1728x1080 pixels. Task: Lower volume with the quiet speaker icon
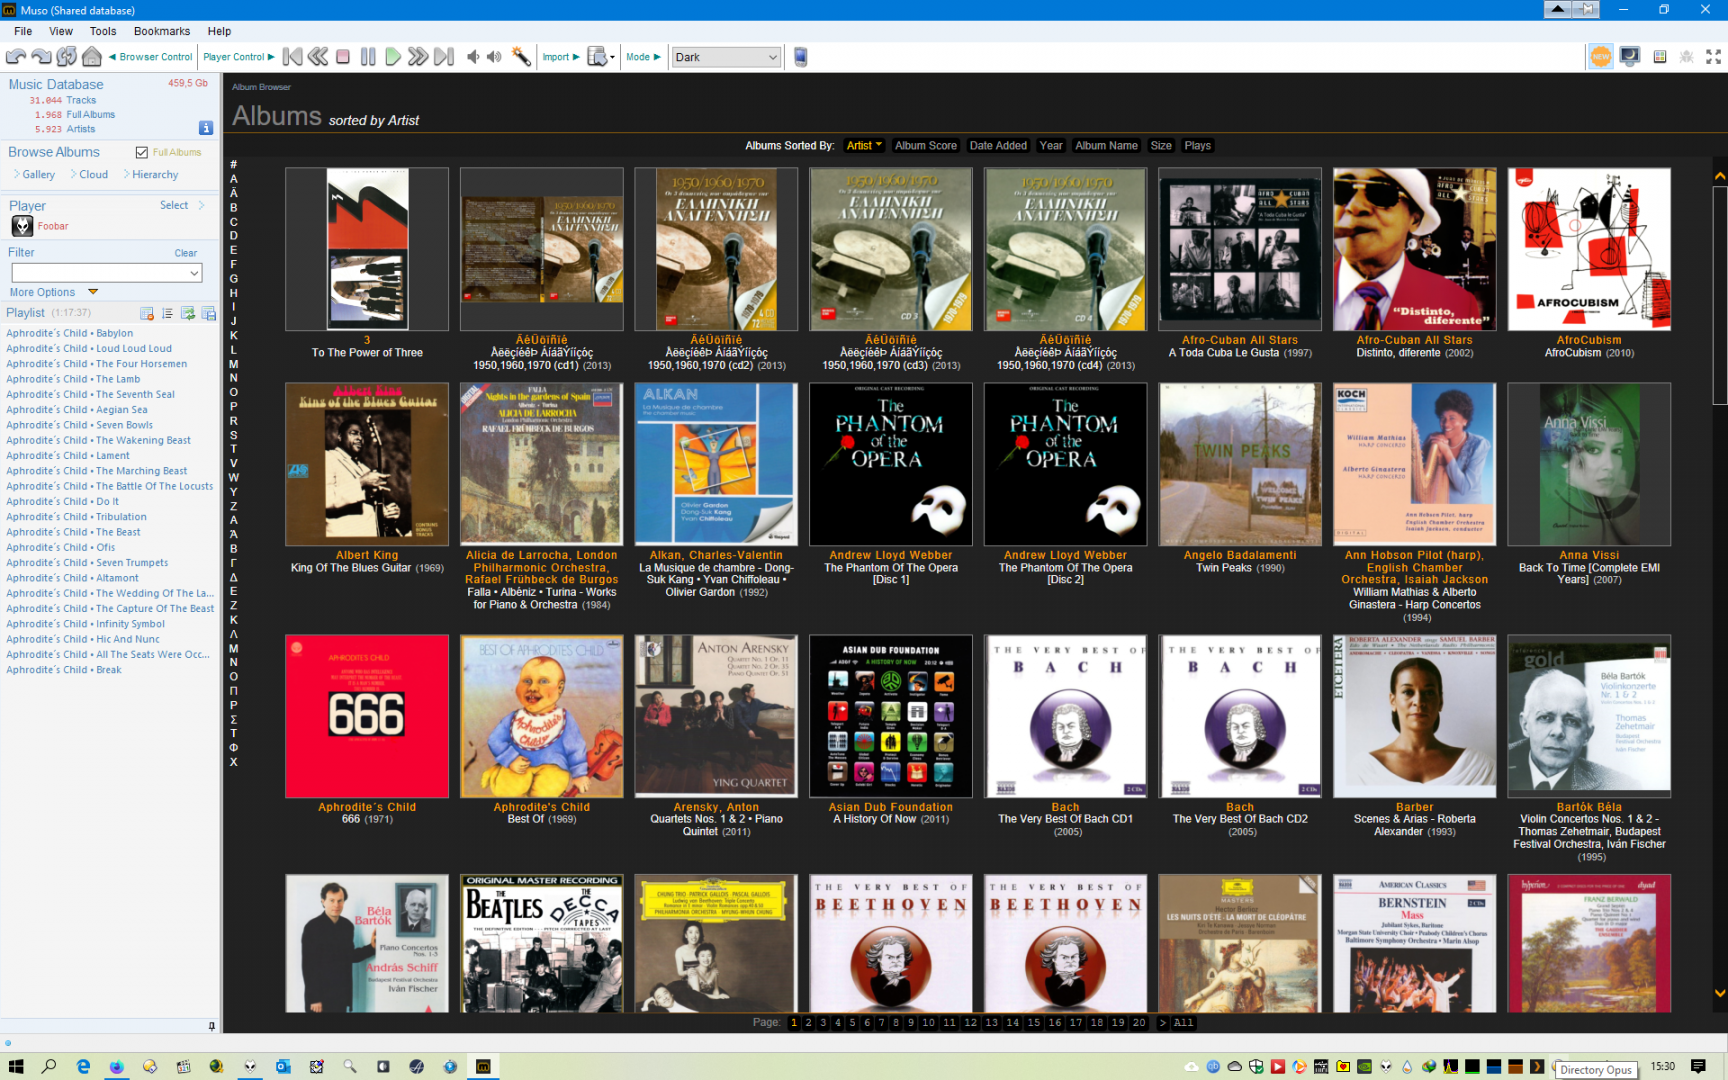tap(473, 57)
